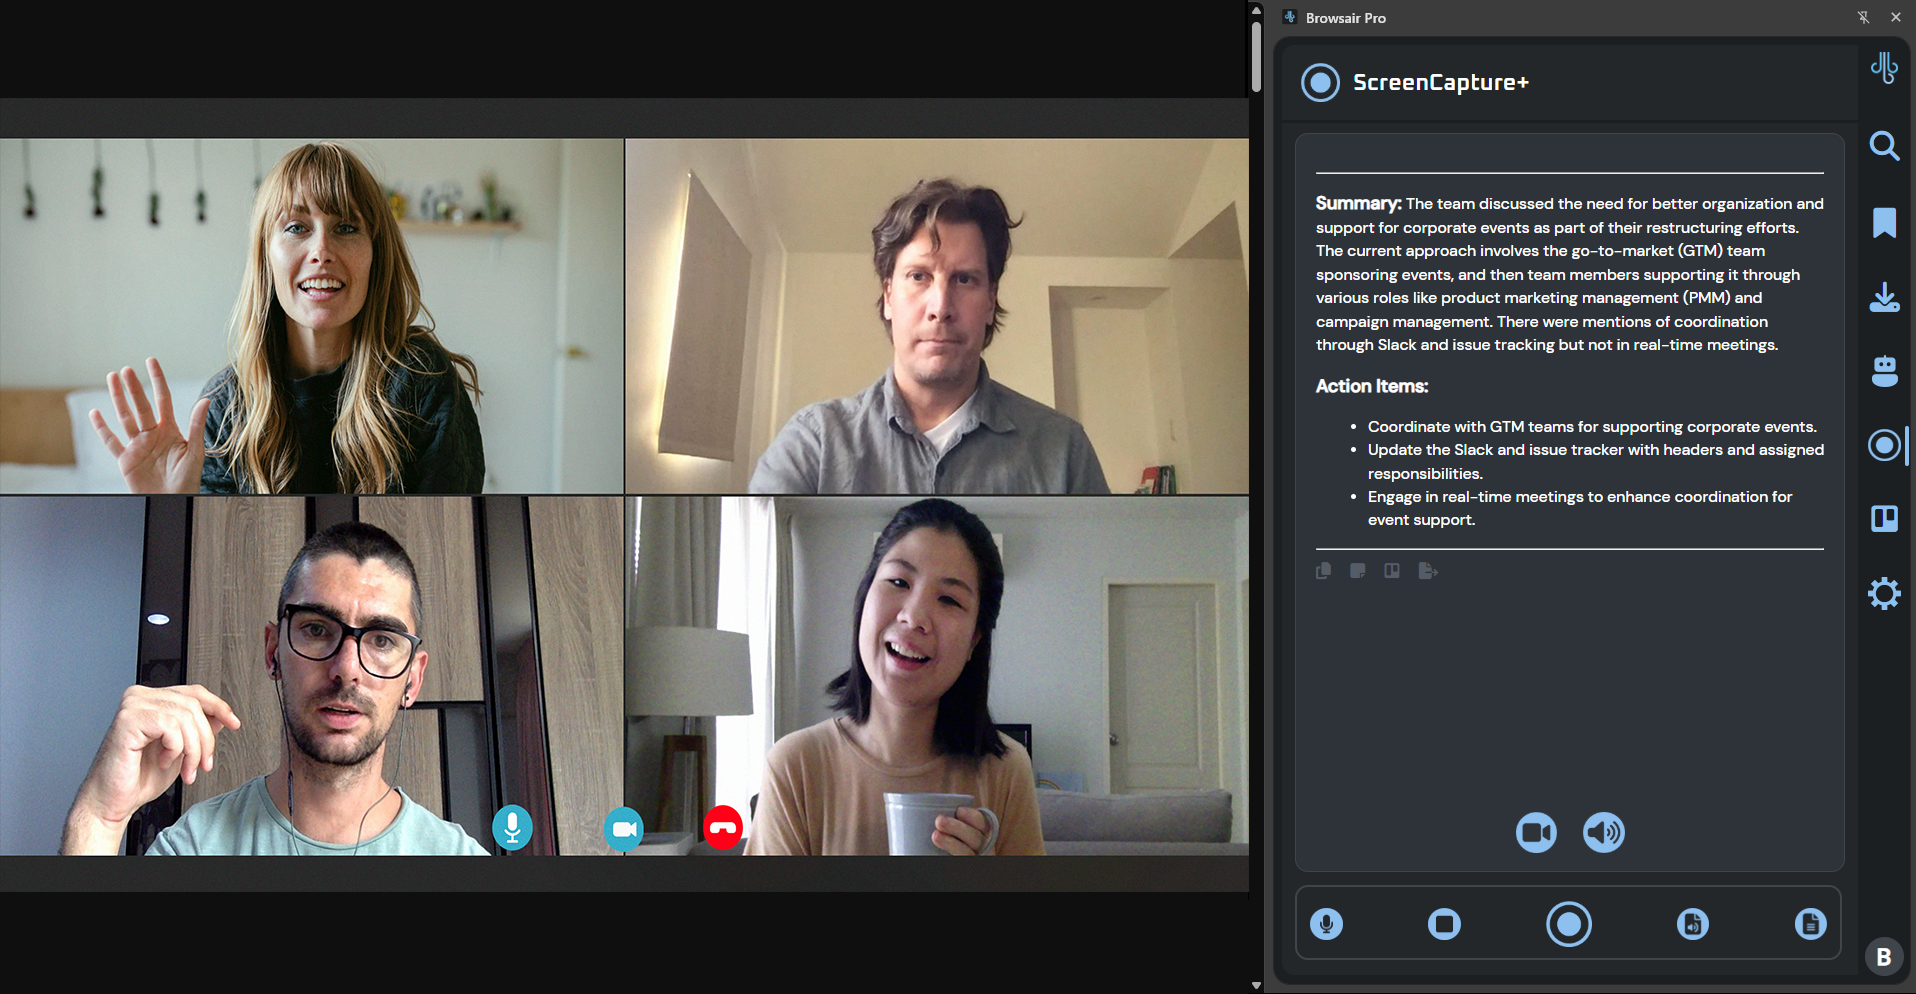Open the search icon in Browsair sidebar
This screenshot has width=1916, height=994.
tap(1884, 146)
